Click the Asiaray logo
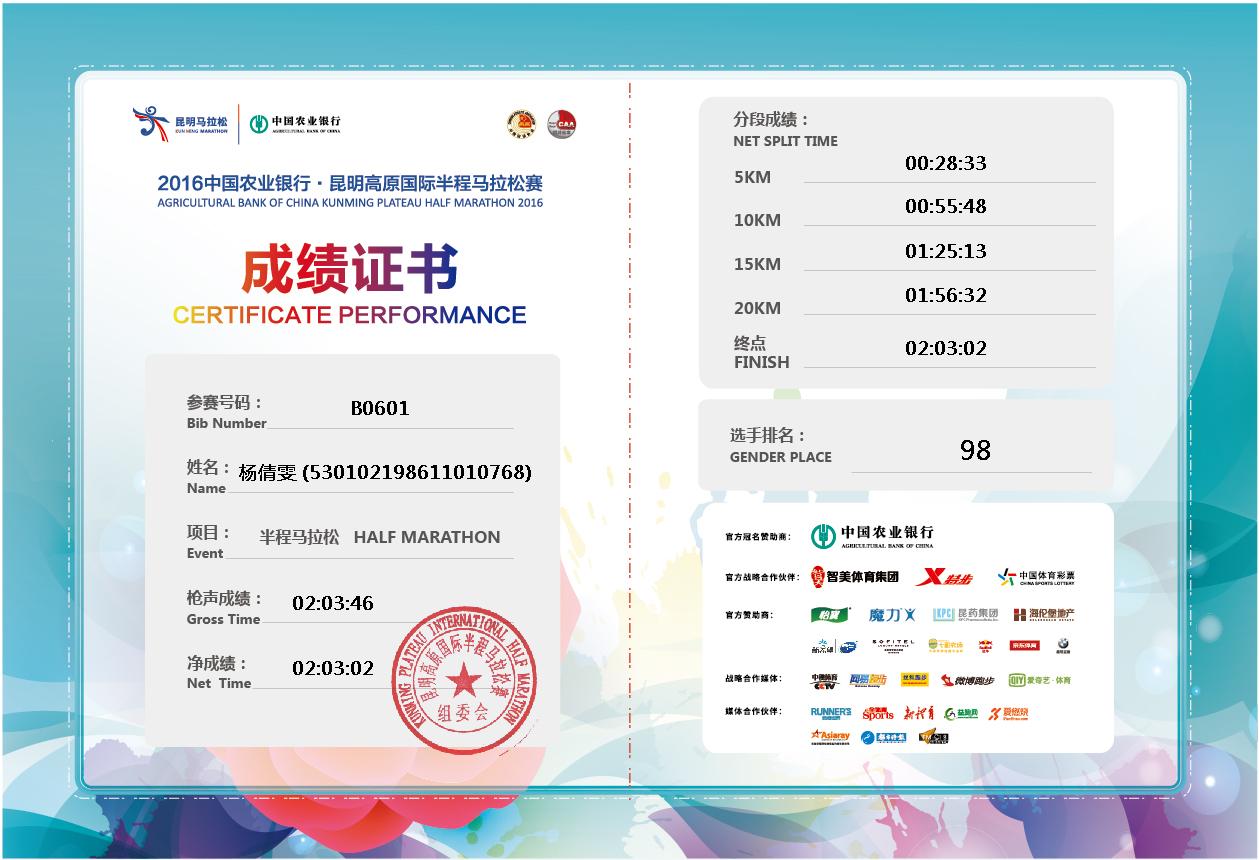Screen dimensions: 1259x860 [x=830, y=737]
